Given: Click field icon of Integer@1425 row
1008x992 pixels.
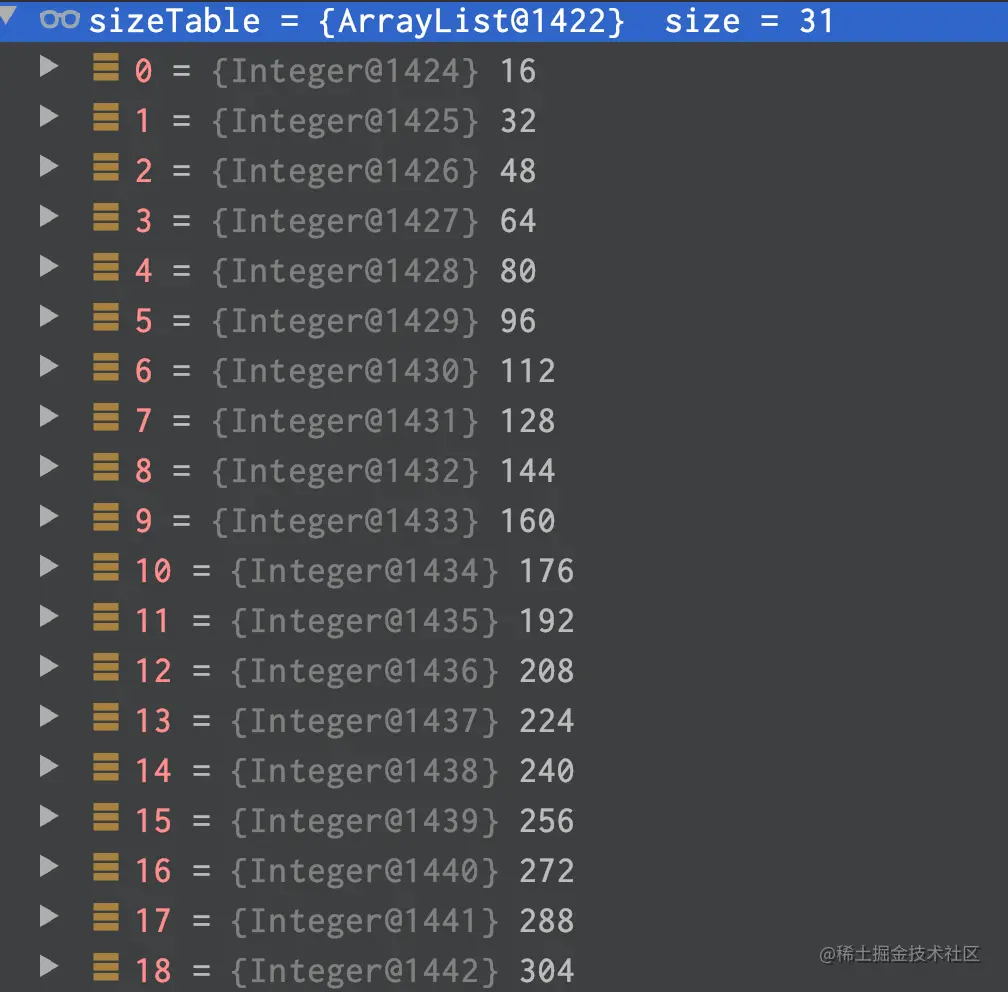Looking at the screenshot, I should 106,117.
